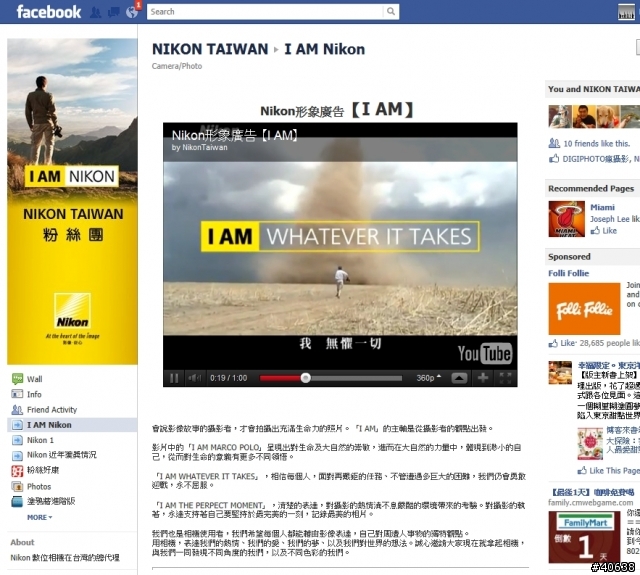640x575 pixels.
Task: Click the DIGIPHOTO liked page link
Action: [x=596, y=159]
